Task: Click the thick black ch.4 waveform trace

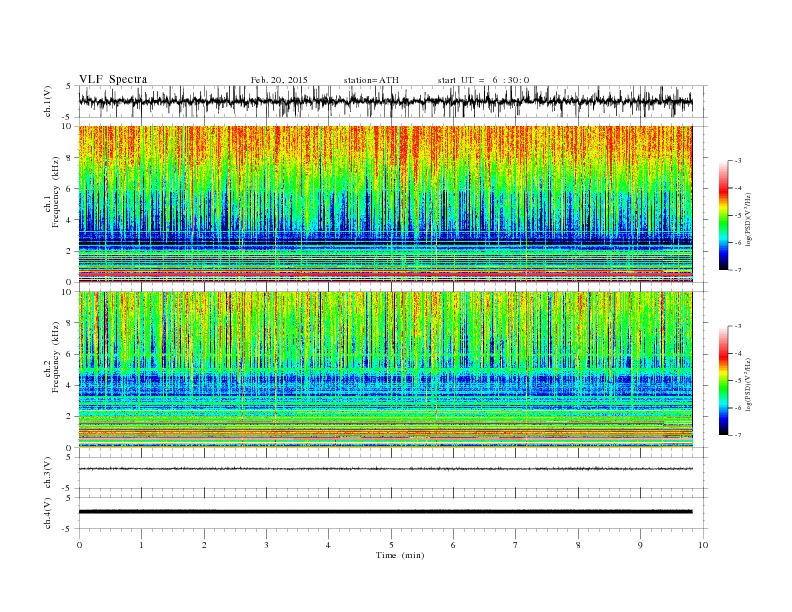Action: point(385,512)
